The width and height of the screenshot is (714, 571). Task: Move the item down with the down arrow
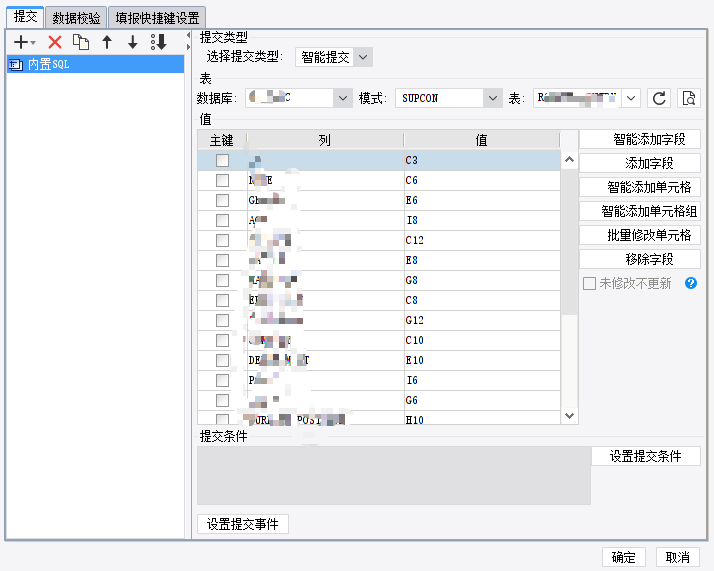pyautogui.click(x=133, y=42)
